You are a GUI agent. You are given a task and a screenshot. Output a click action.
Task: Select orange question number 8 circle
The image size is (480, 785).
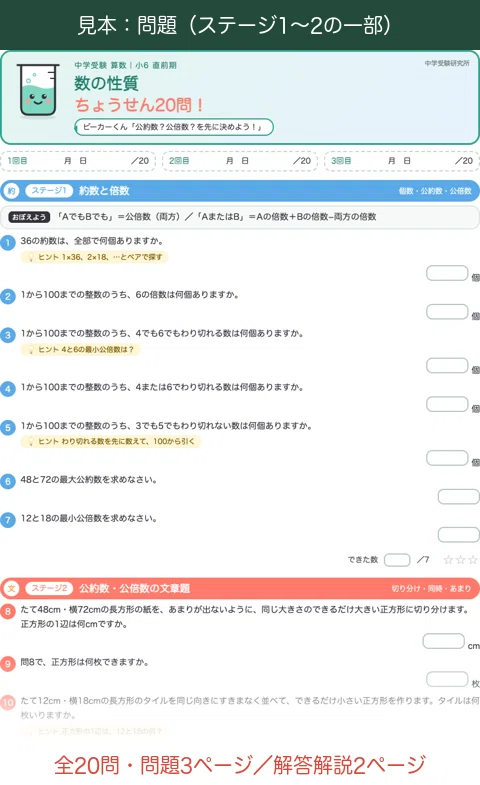pyautogui.click(x=8, y=612)
